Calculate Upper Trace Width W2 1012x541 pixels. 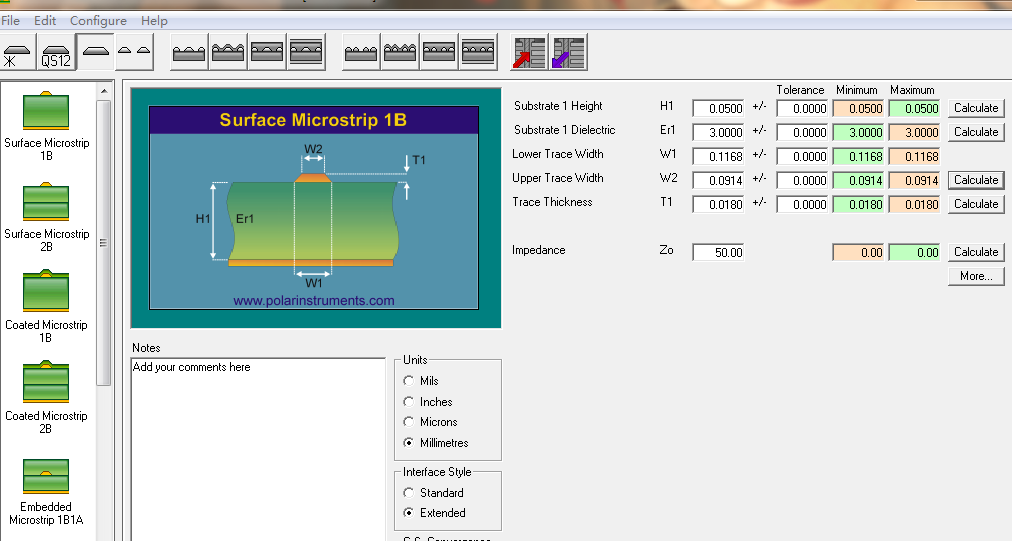(976, 179)
